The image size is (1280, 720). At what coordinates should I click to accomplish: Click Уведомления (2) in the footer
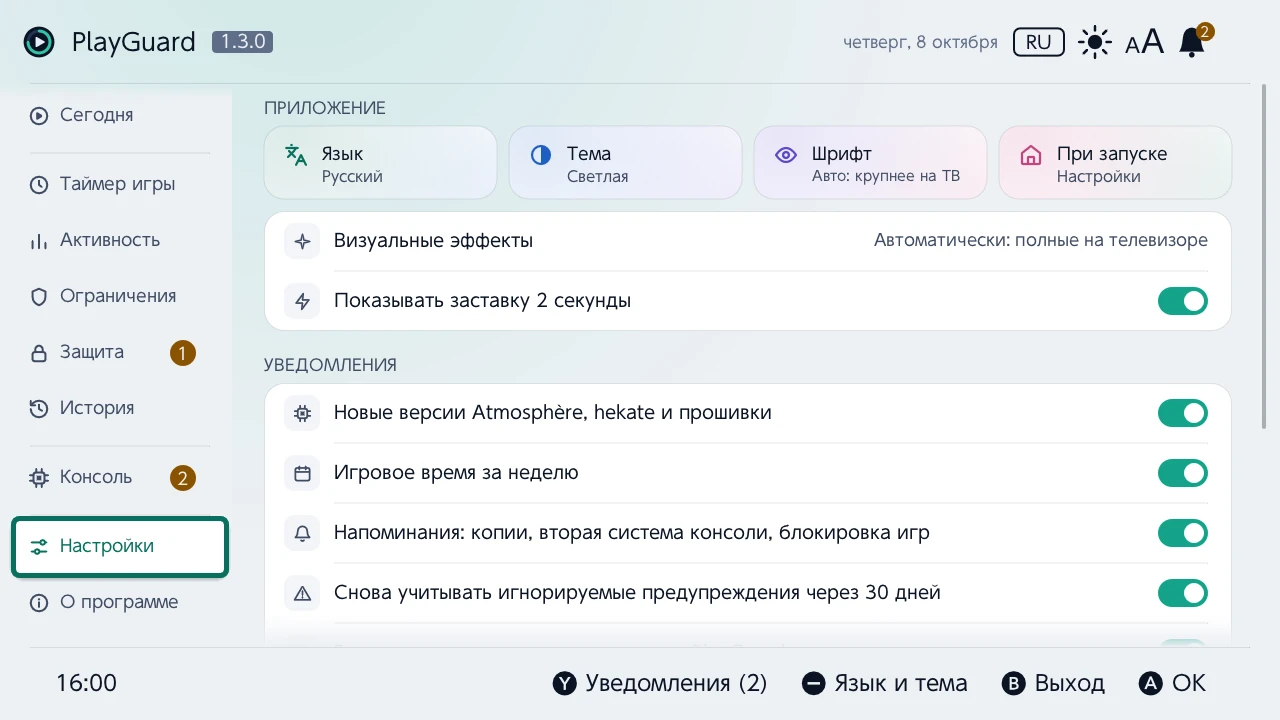point(660,684)
